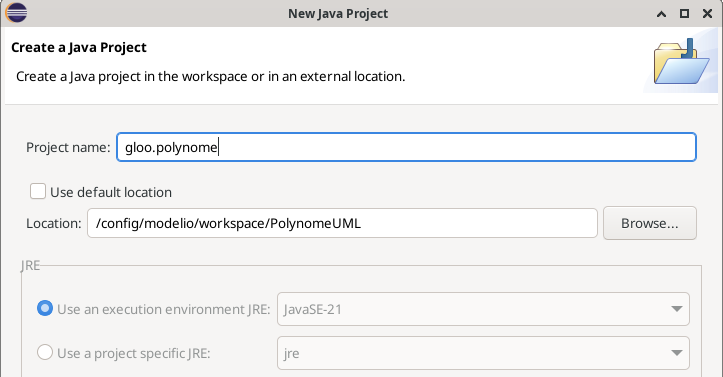The width and height of the screenshot is (723, 377).
Task: Click the Java project folder banner icon
Action: (x=682, y=62)
